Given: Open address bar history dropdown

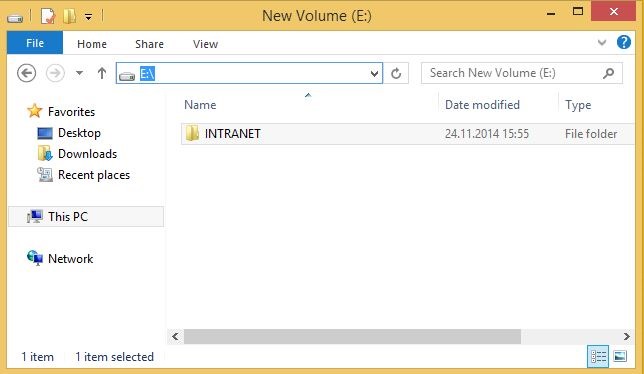Looking at the screenshot, I should [x=374, y=74].
